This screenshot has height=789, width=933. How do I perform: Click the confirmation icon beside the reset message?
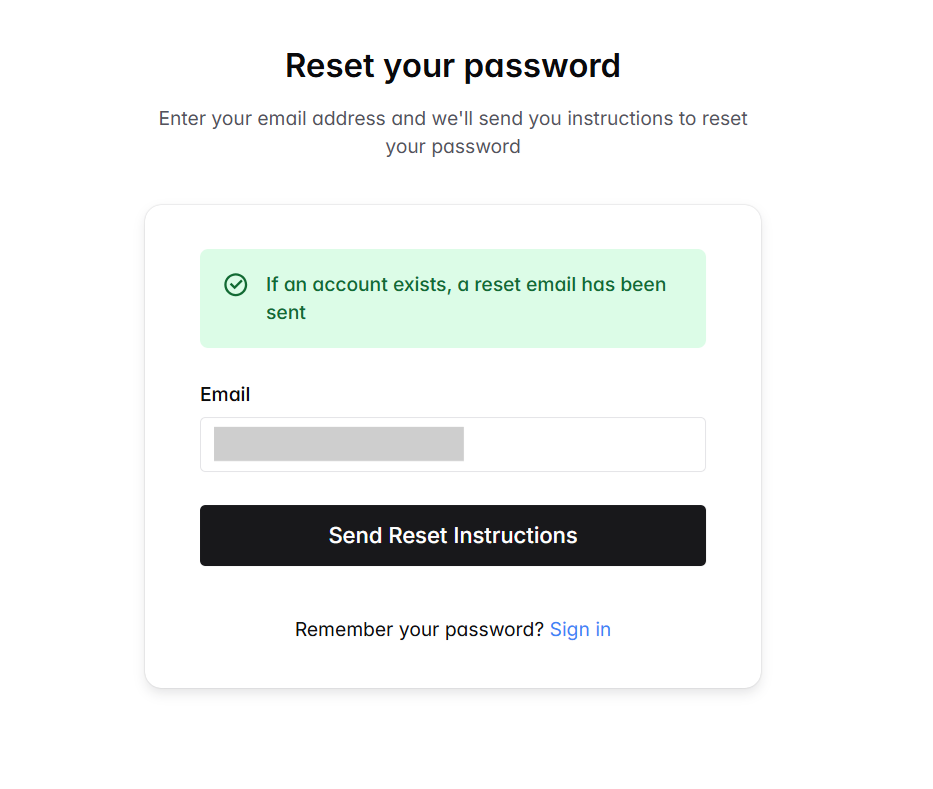pyautogui.click(x=236, y=285)
